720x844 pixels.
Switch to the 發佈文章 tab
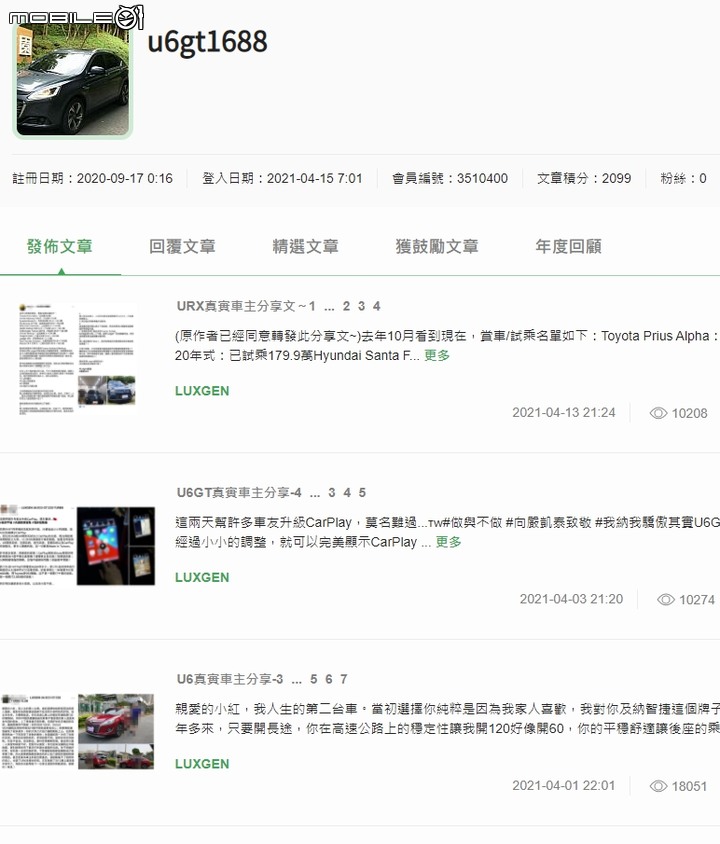[60, 247]
